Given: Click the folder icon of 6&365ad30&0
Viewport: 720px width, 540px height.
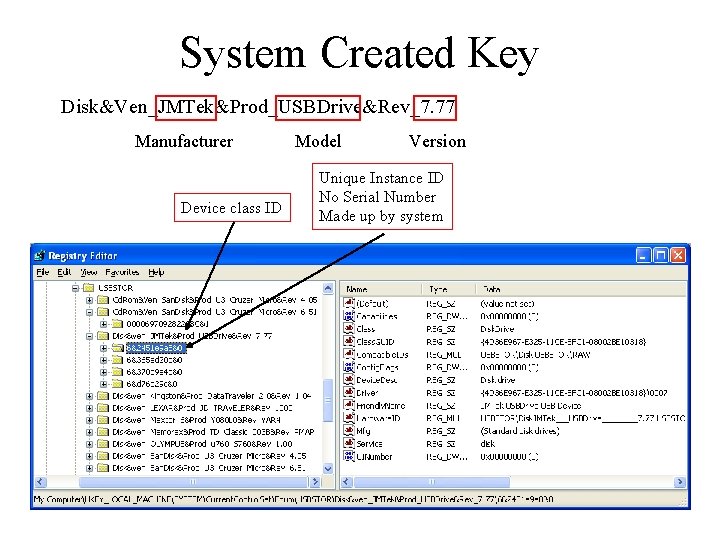Looking at the screenshot, I should click(x=118, y=360).
